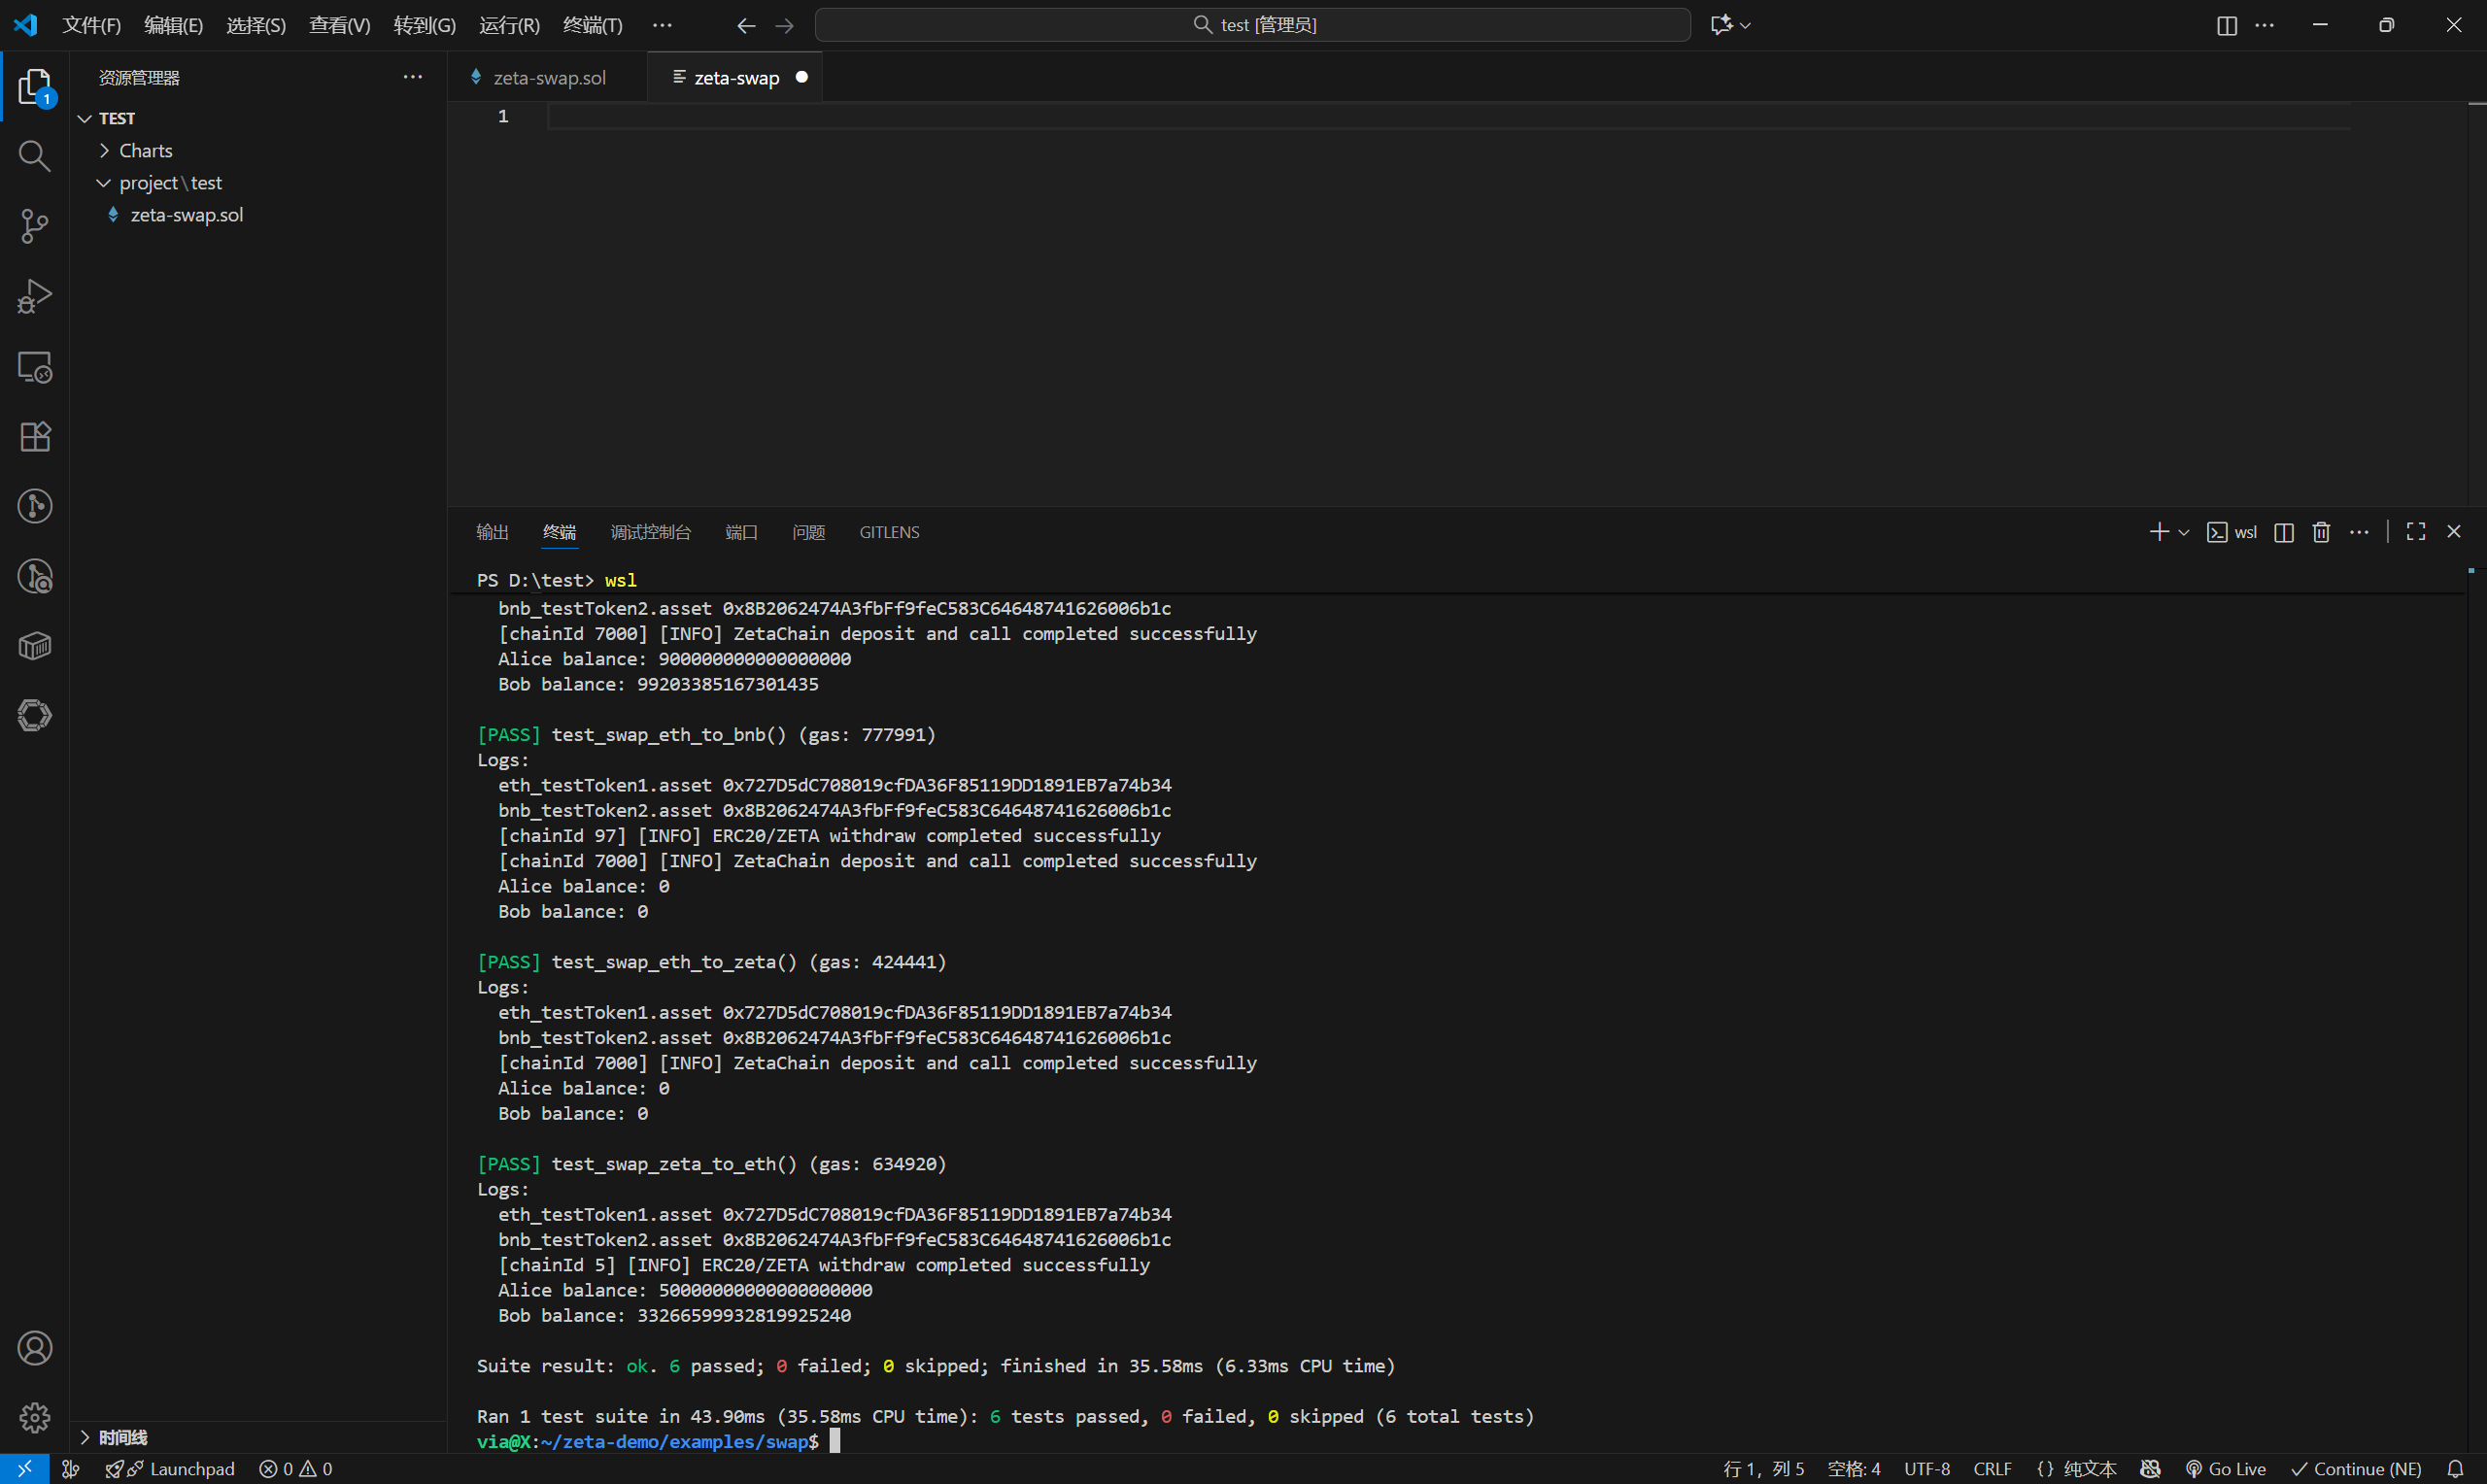Split the terminal panel

point(2284,532)
